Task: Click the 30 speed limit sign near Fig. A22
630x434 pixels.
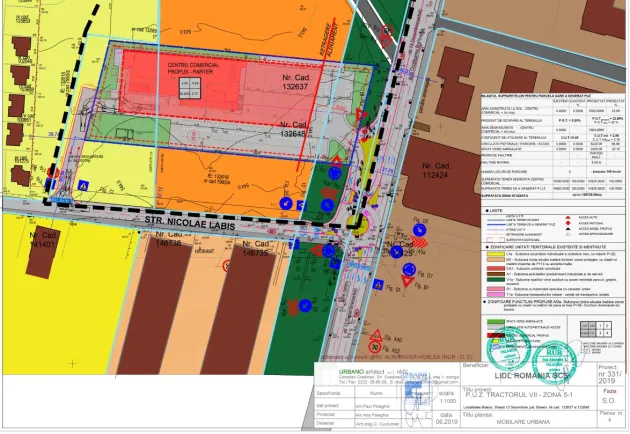Action: point(375,347)
